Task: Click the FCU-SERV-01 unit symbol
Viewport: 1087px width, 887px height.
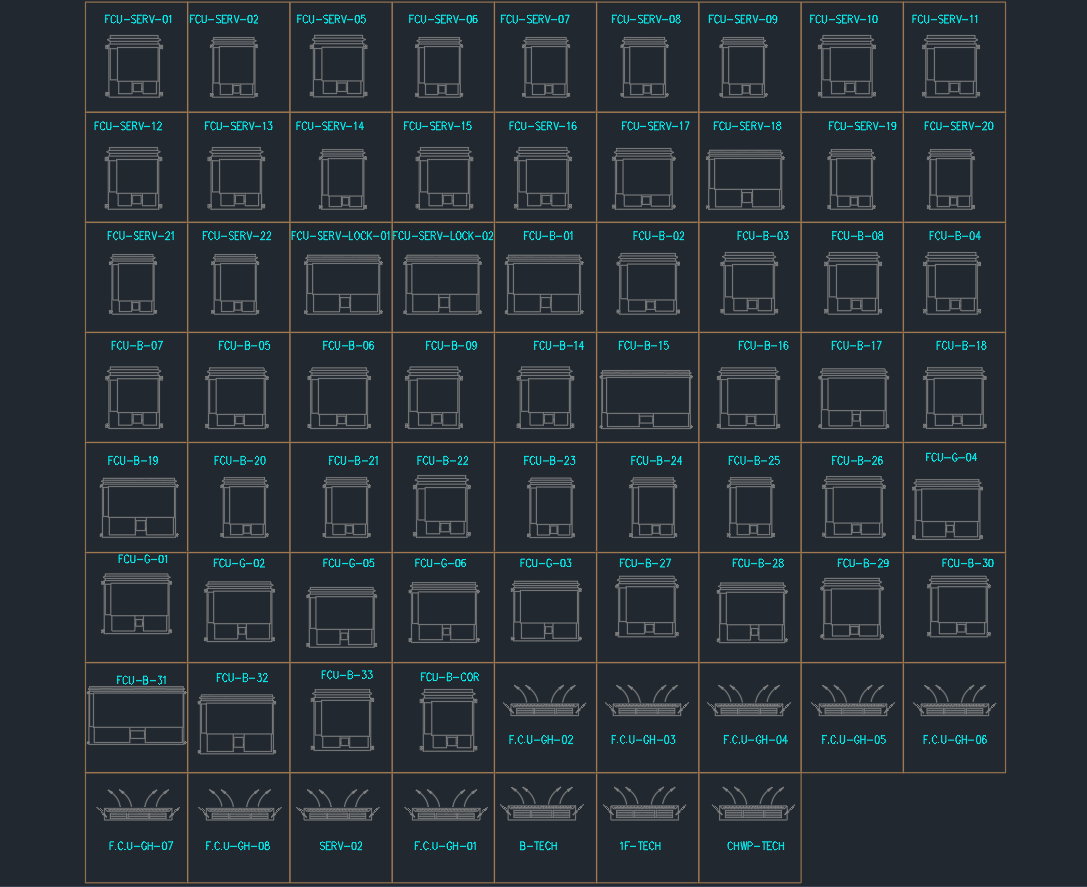Action: pyautogui.click(x=134, y=67)
